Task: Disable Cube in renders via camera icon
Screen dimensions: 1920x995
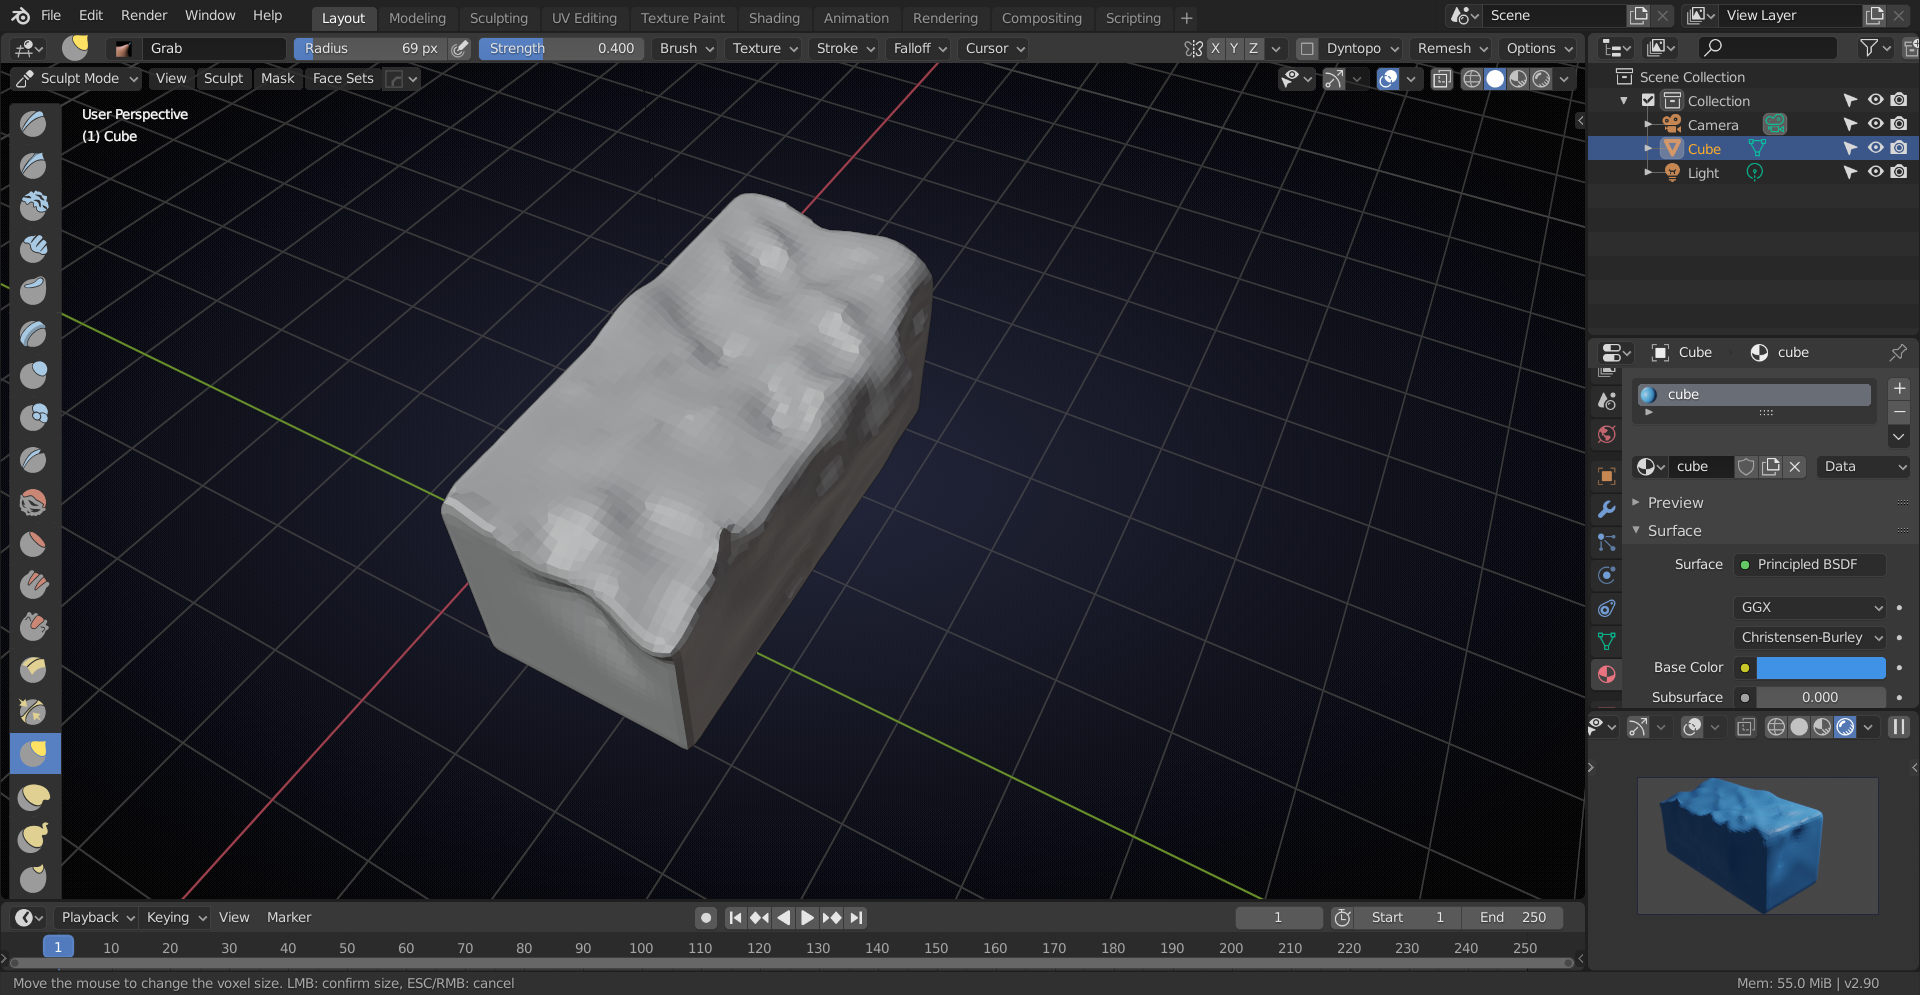Action: pyautogui.click(x=1899, y=148)
